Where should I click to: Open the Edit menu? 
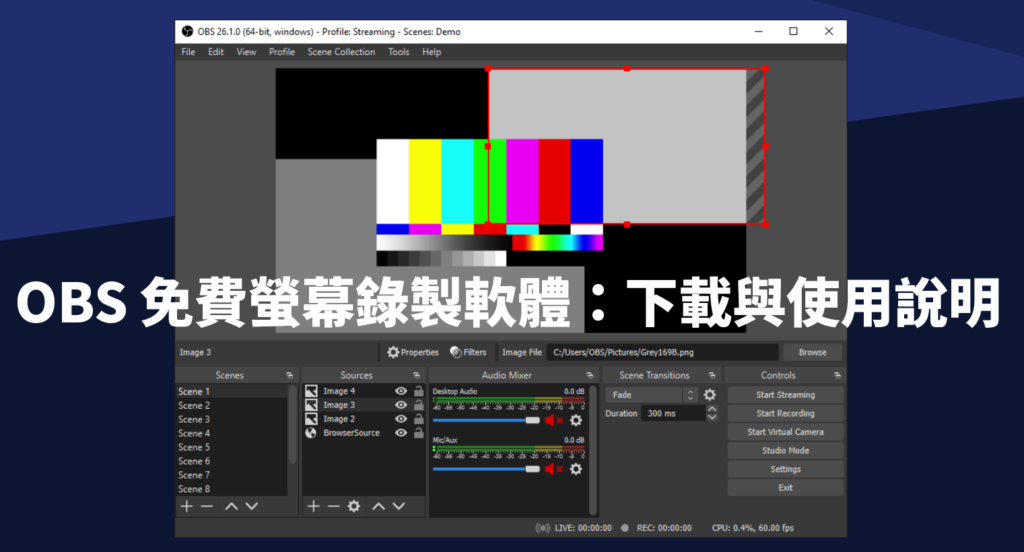point(216,52)
